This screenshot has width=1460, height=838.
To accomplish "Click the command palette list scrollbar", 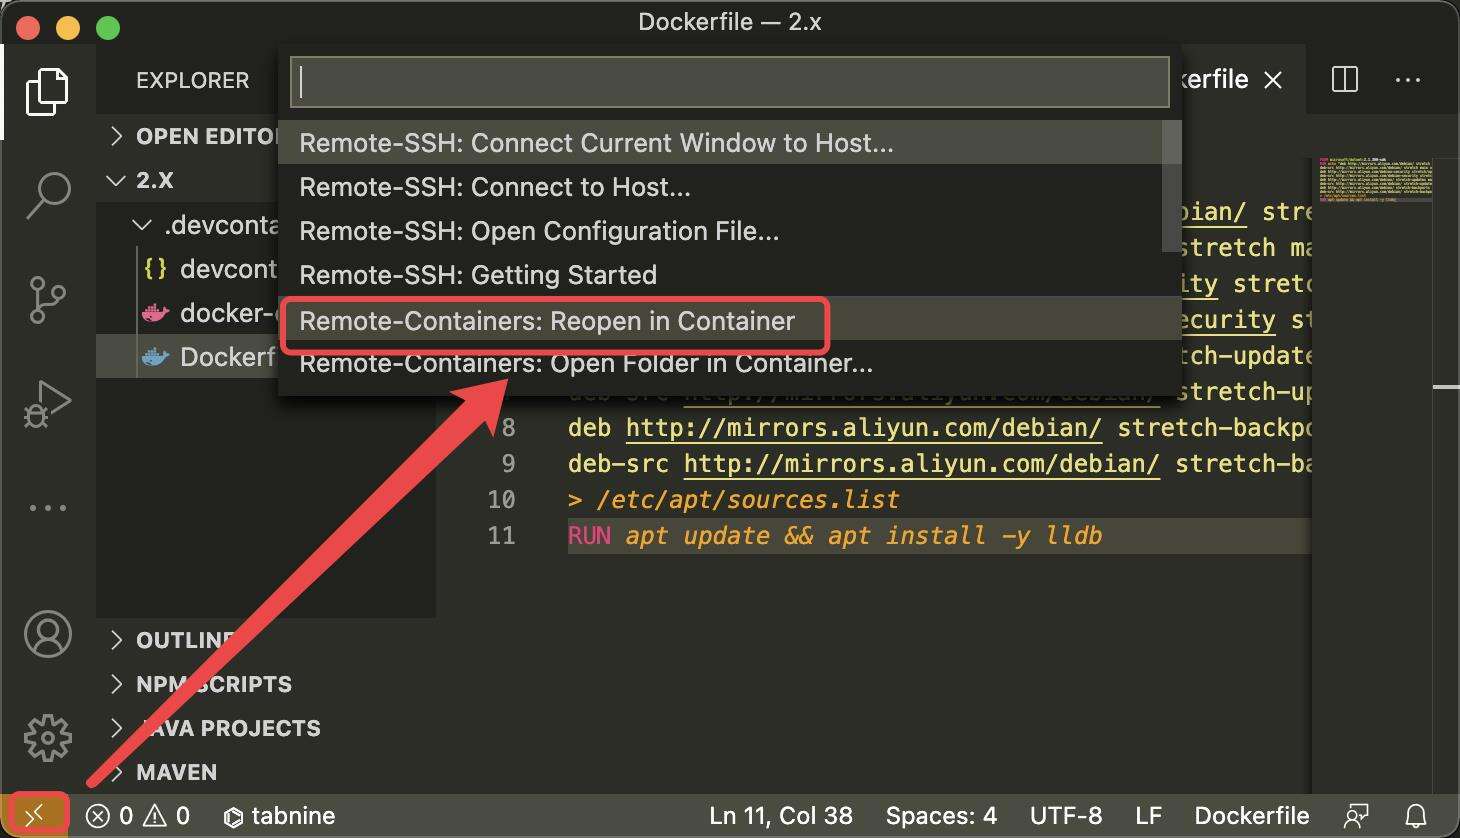I will click(1171, 186).
